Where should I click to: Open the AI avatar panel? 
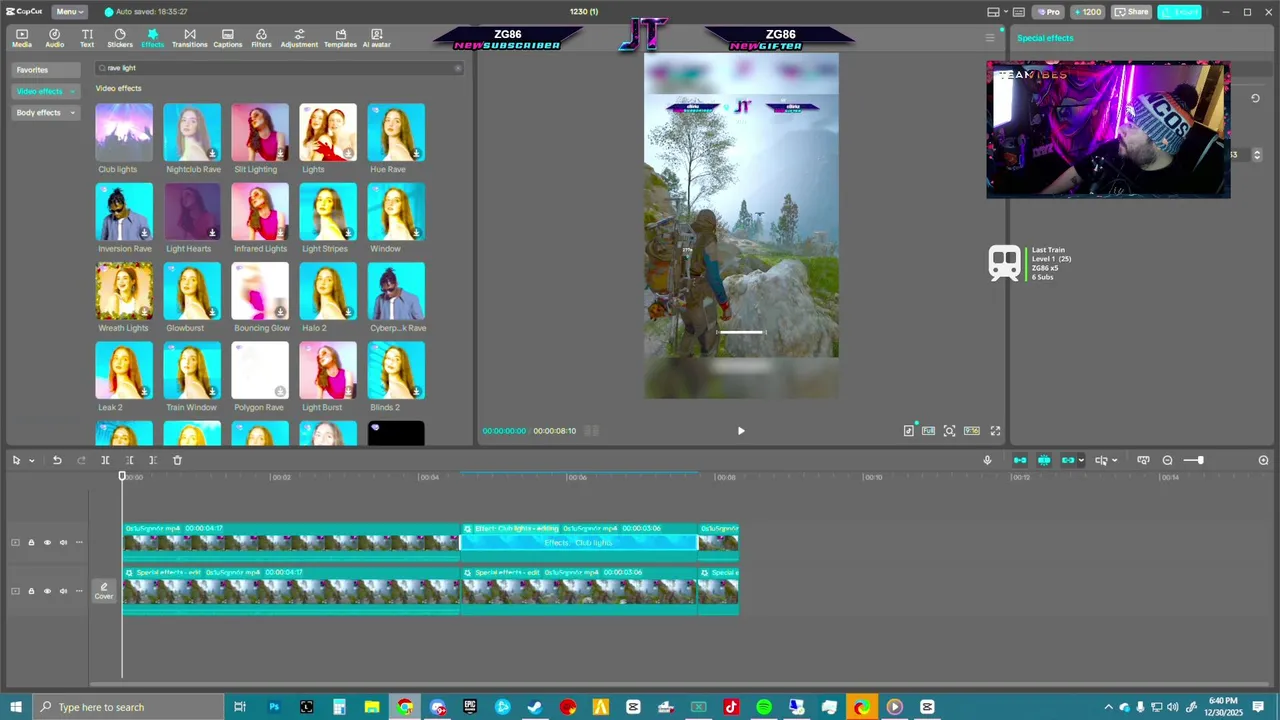pos(376,38)
